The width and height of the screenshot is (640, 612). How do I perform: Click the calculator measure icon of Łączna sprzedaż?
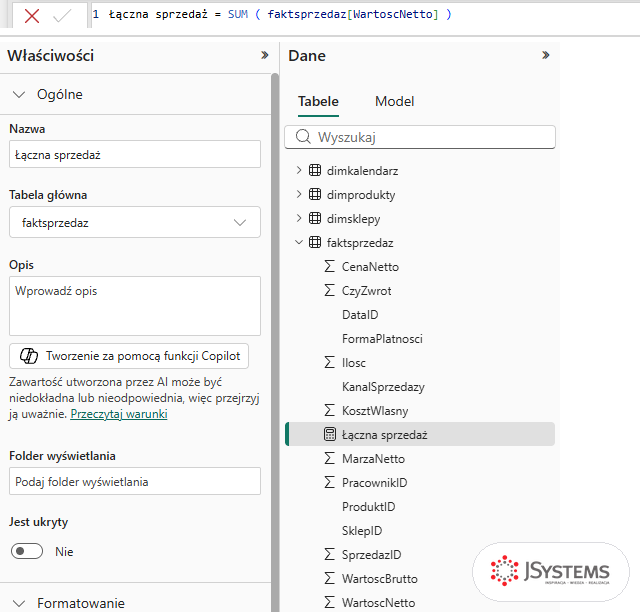tap(329, 434)
